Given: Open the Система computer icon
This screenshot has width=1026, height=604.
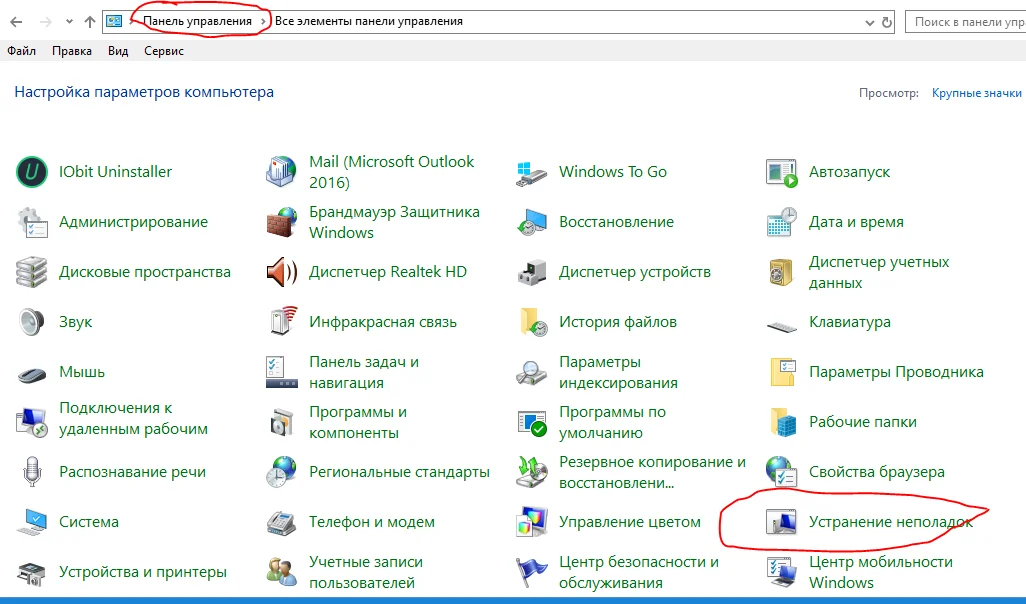Looking at the screenshot, I should (x=31, y=522).
